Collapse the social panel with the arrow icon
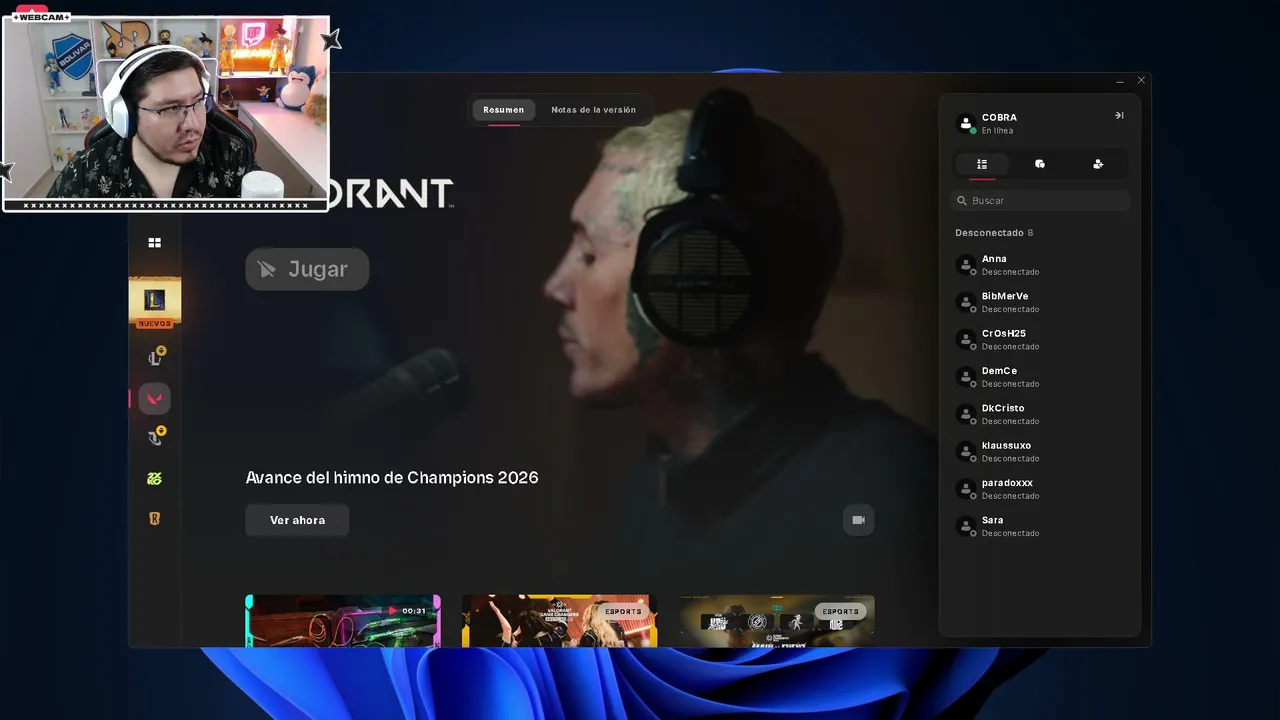The width and height of the screenshot is (1280, 720). [x=1119, y=116]
